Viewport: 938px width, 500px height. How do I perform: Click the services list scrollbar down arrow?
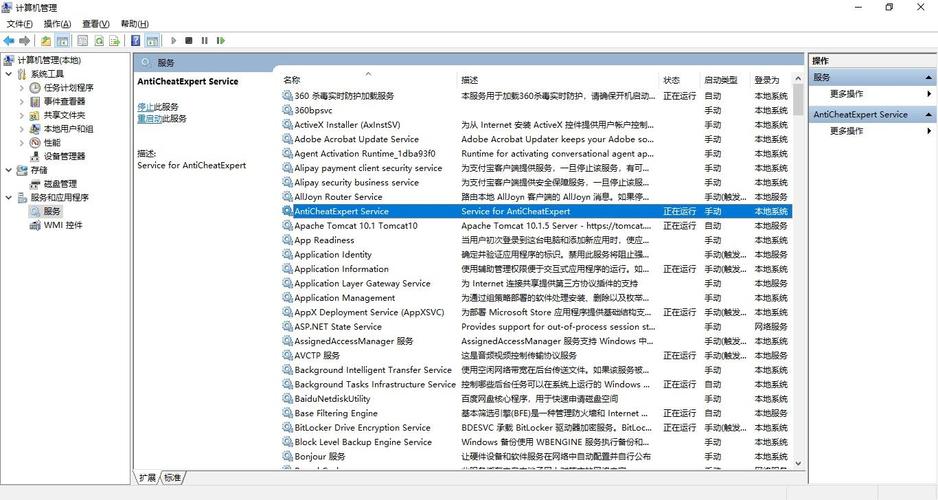798,463
